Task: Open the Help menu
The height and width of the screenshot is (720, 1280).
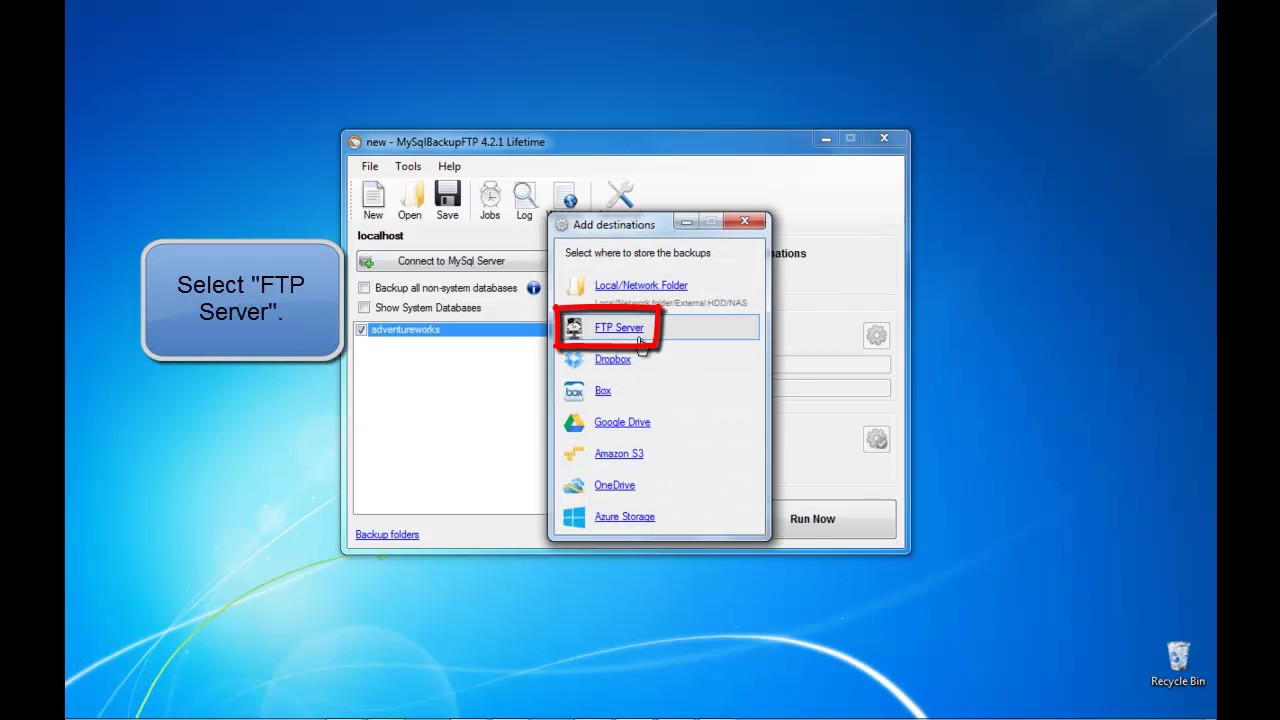Action: 449,166
